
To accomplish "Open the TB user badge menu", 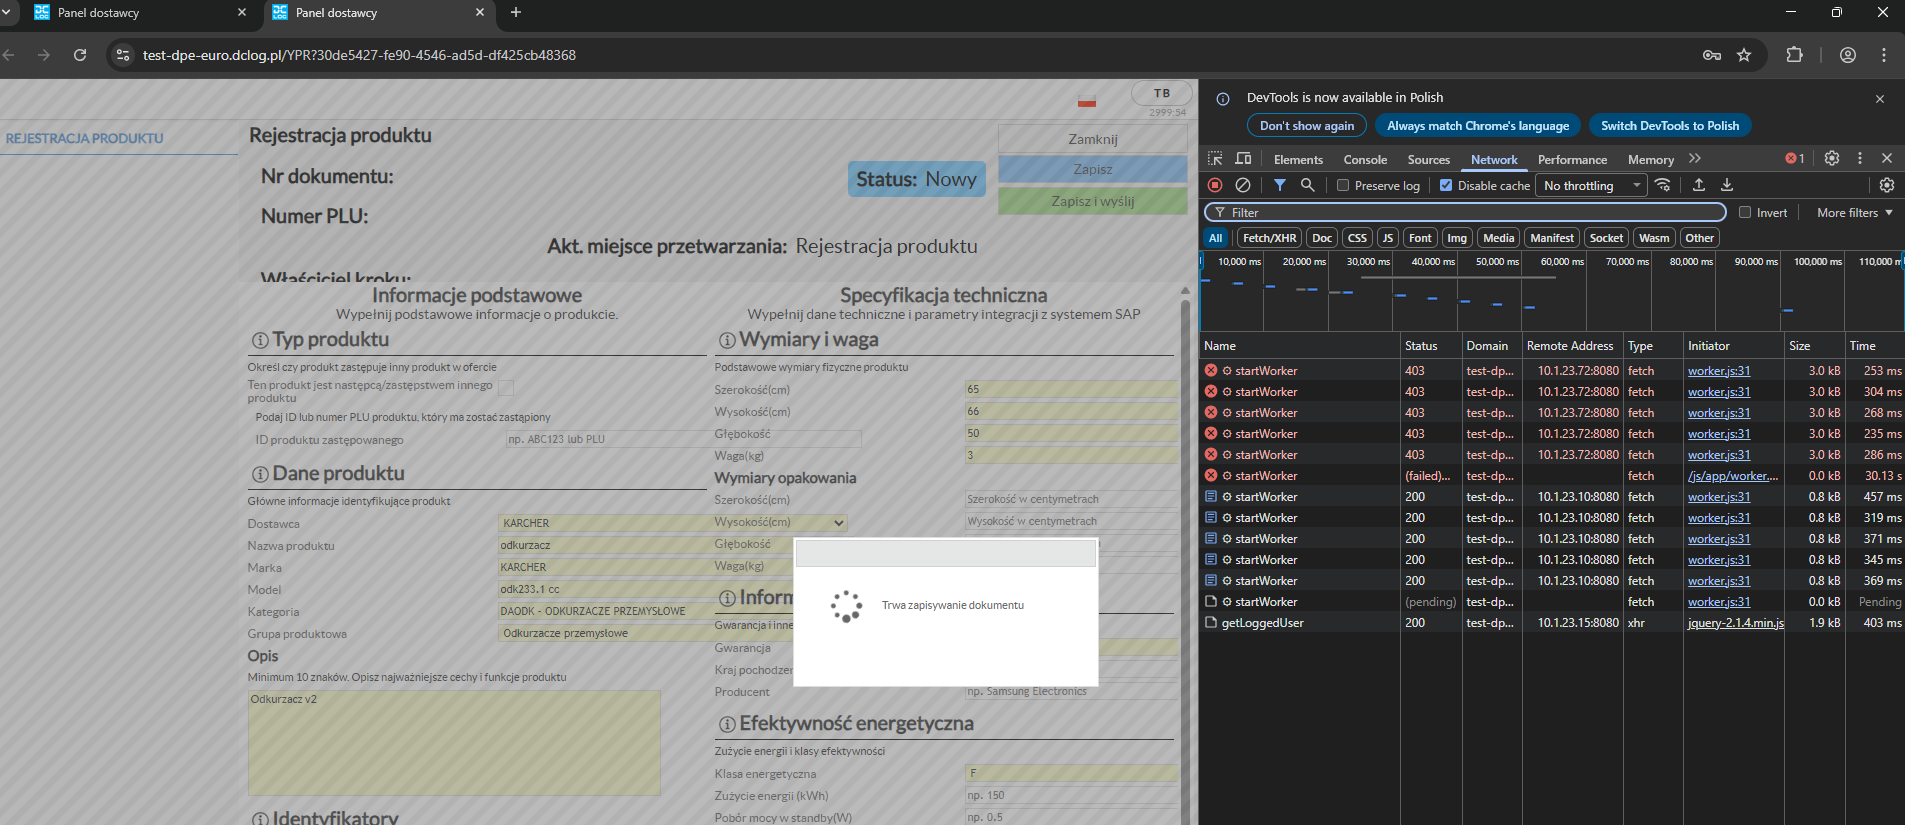I will (1162, 93).
